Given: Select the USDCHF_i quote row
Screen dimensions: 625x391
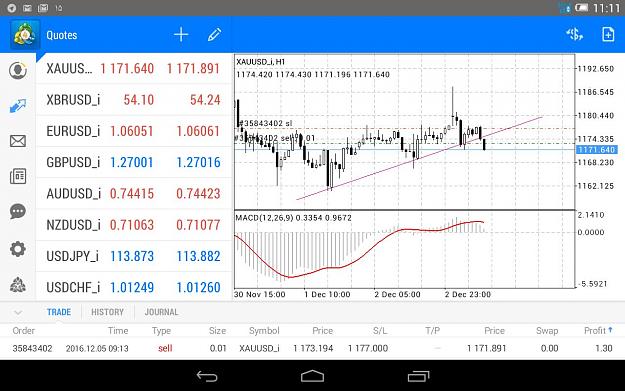Looking at the screenshot, I should coord(134,286).
